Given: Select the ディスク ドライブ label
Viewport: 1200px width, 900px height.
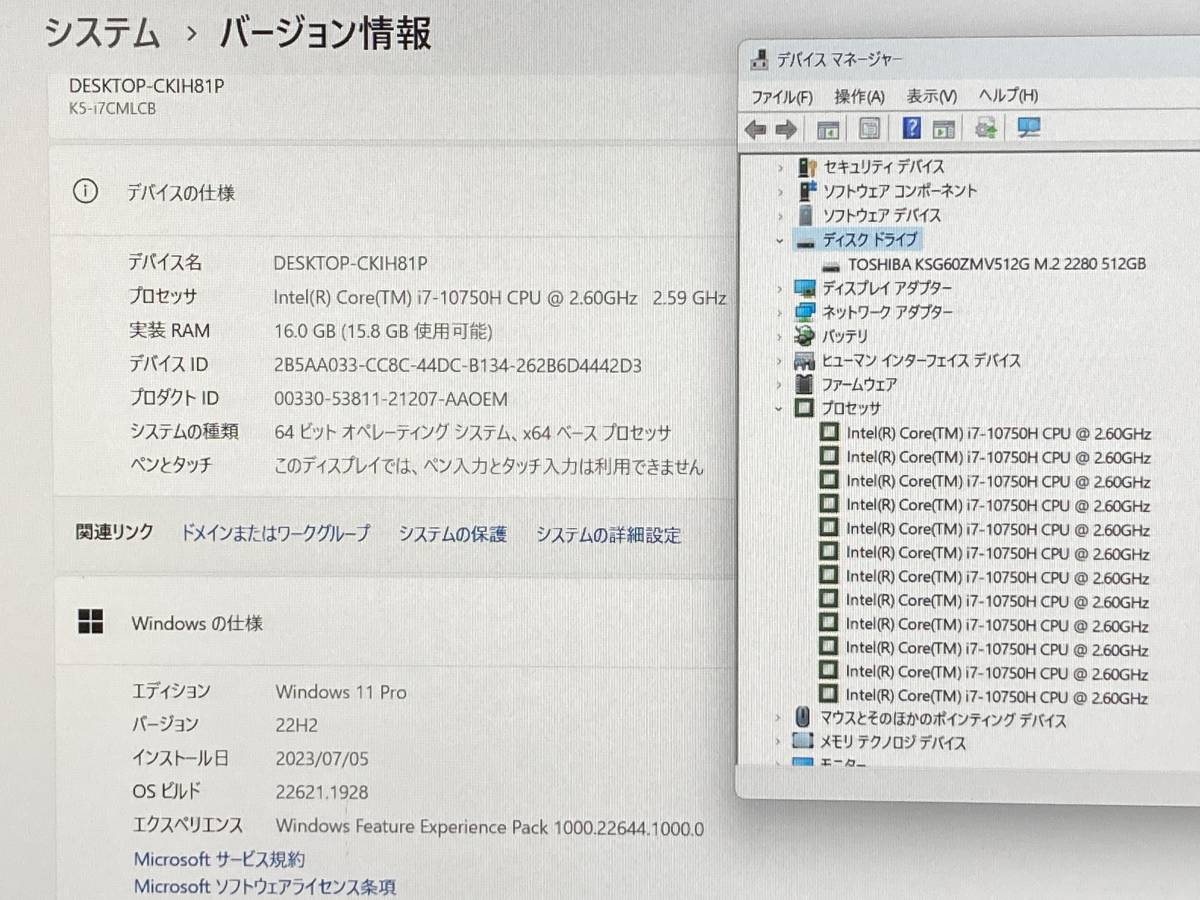Looking at the screenshot, I should [870, 240].
